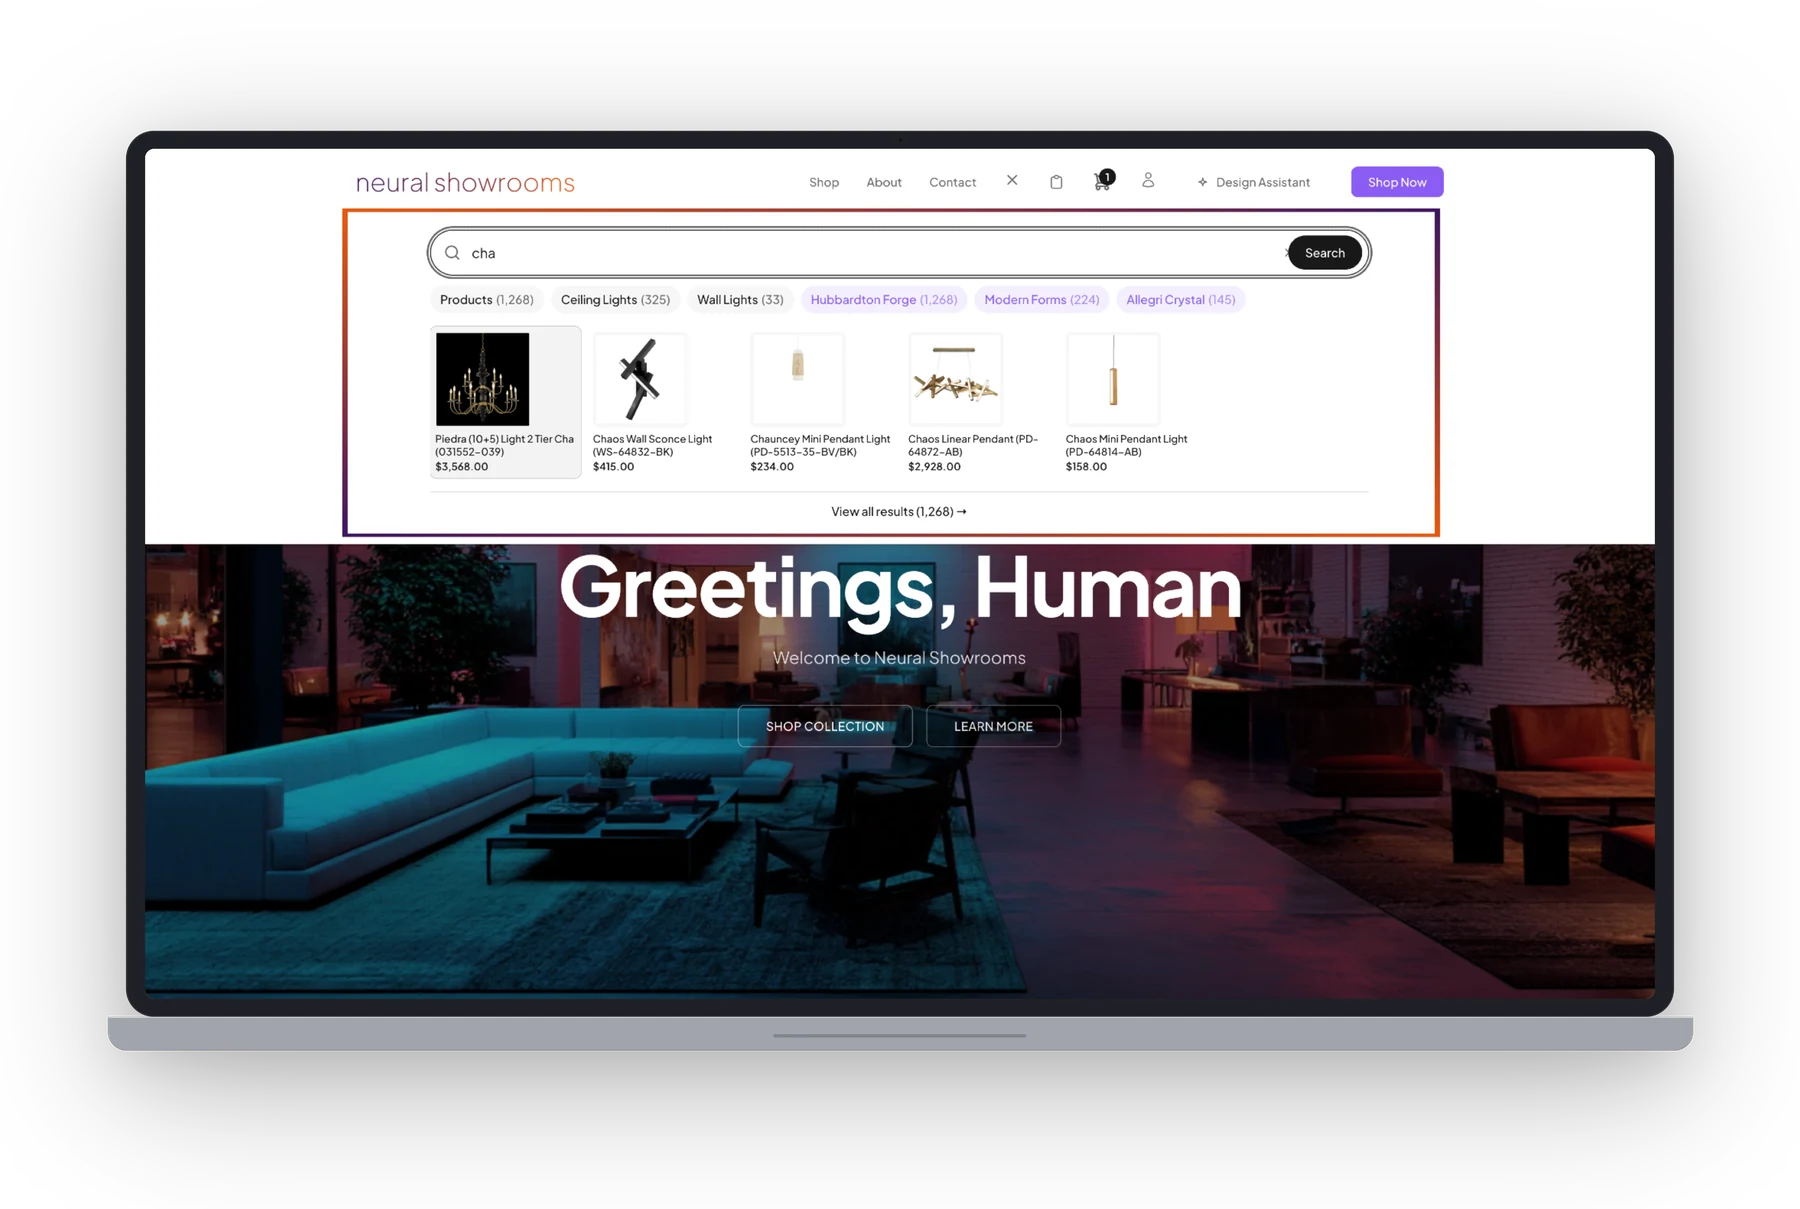Image resolution: width=1800 pixels, height=1209 pixels.
Task: Filter by Allegri Crystal (145) chip
Action: (x=1180, y=300)
